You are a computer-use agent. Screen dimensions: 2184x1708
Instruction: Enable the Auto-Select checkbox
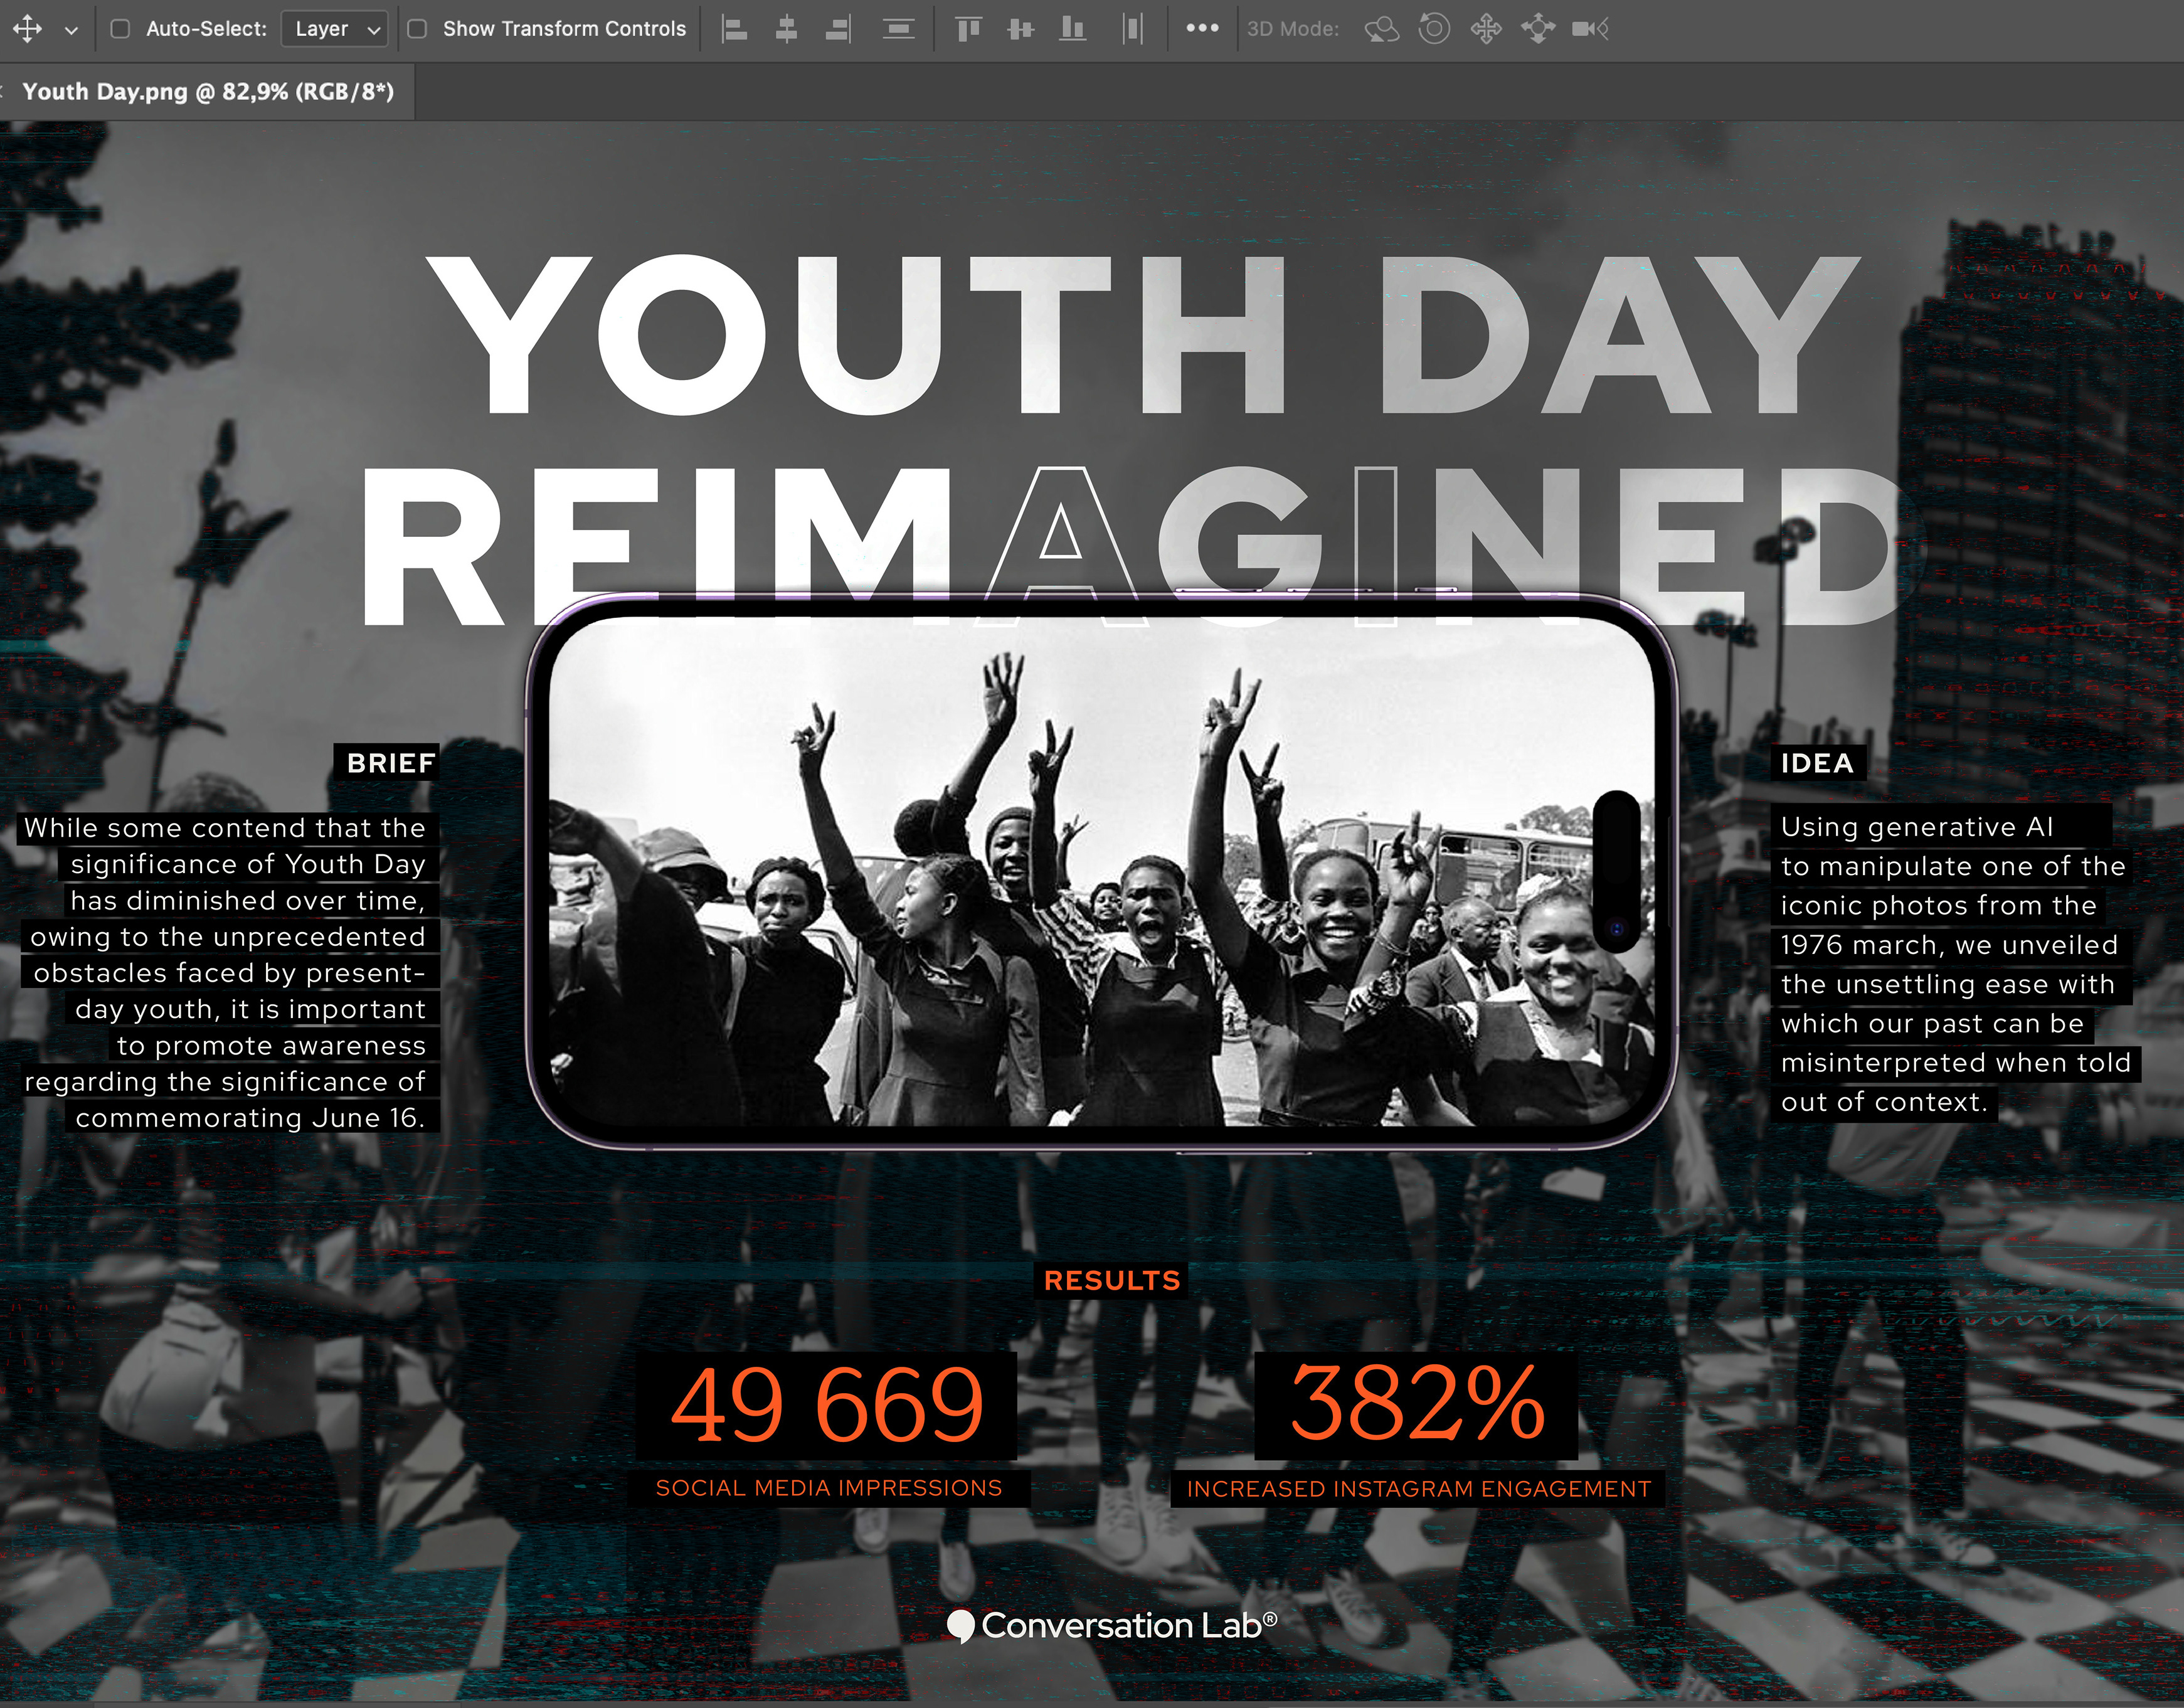pyautogui.click(x=120, y=29)
